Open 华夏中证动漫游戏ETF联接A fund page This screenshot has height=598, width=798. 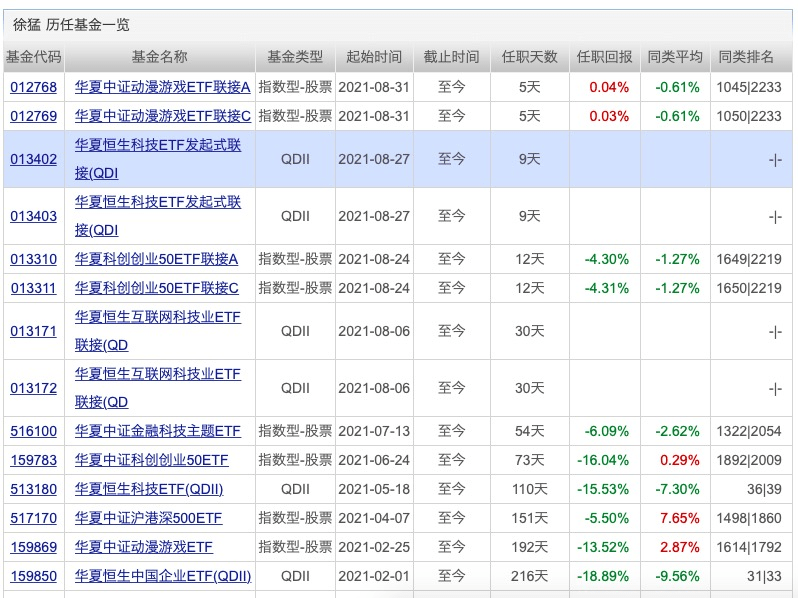[162, 87]
